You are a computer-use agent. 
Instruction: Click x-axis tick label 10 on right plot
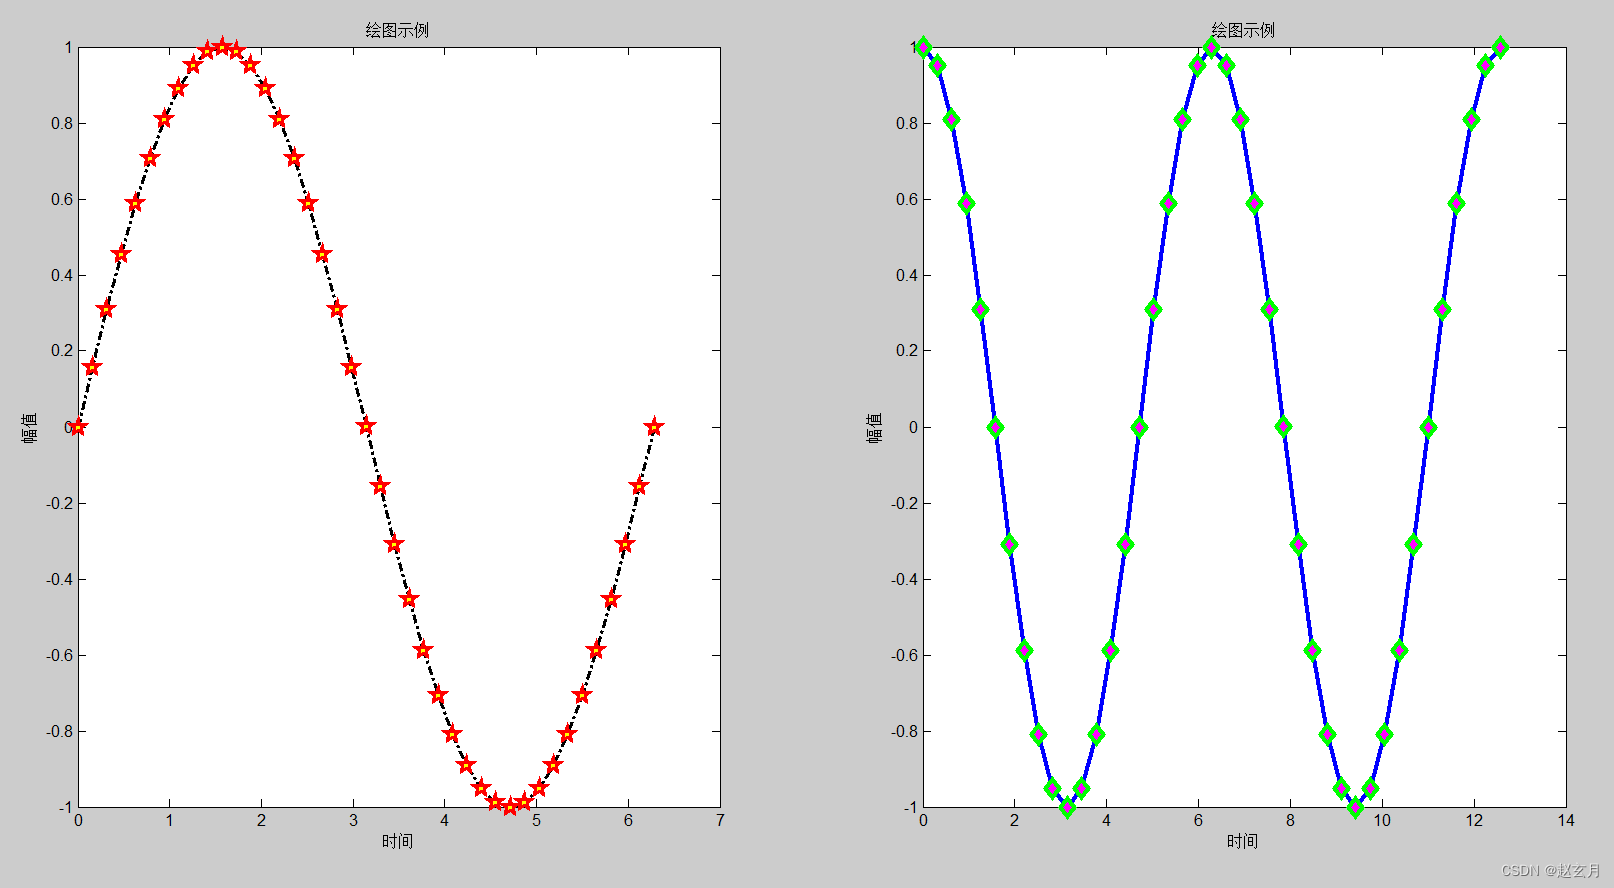tap(1382, 820)
